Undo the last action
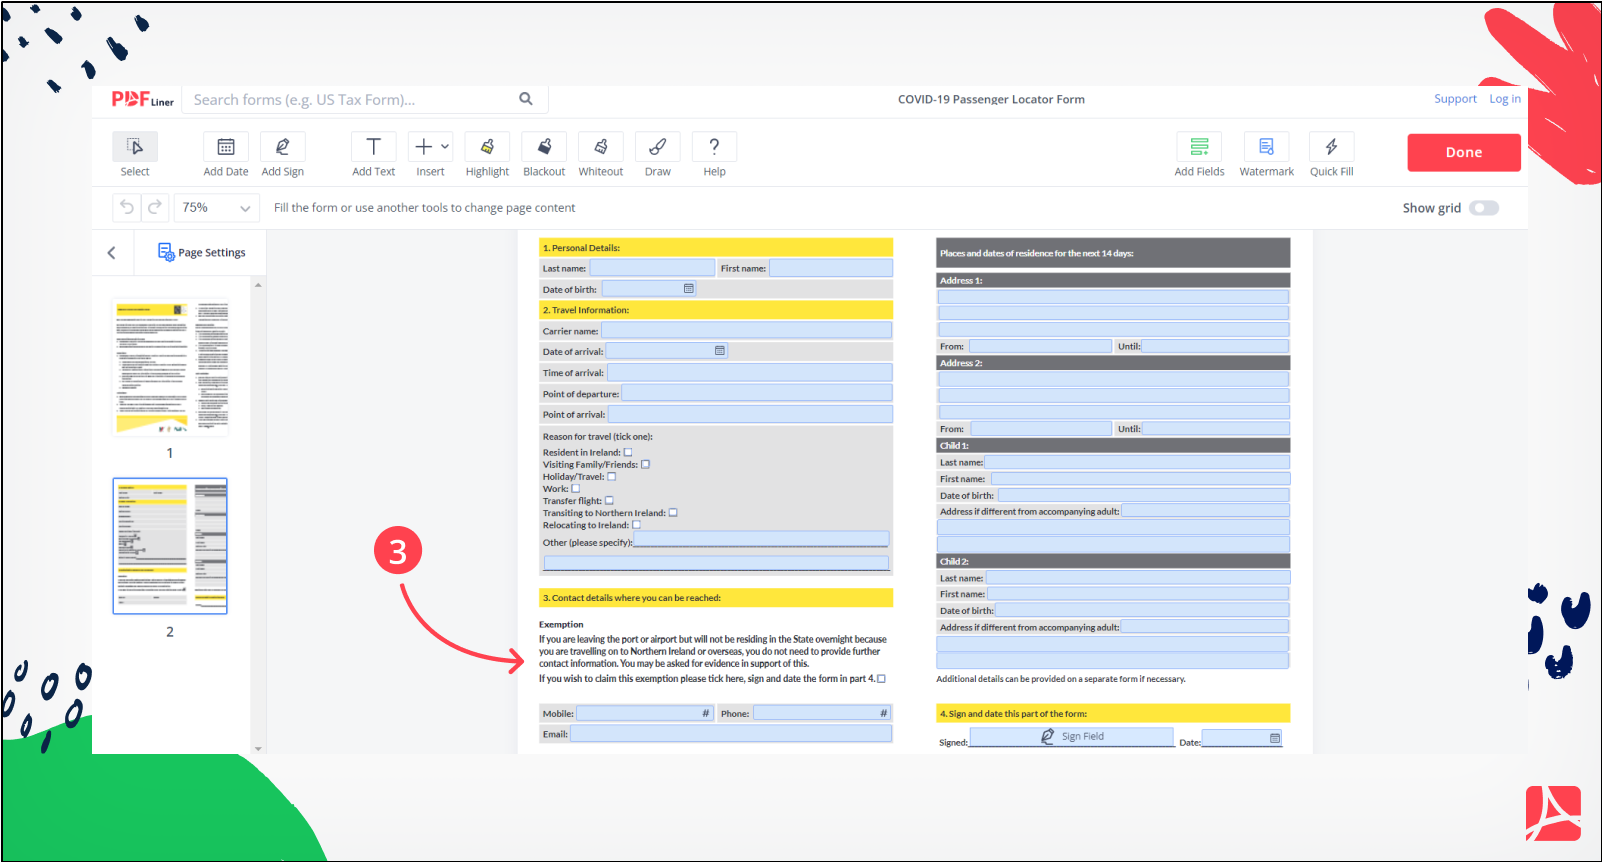This screenshot has width=1602, height=862. click(x=127, y=207)
